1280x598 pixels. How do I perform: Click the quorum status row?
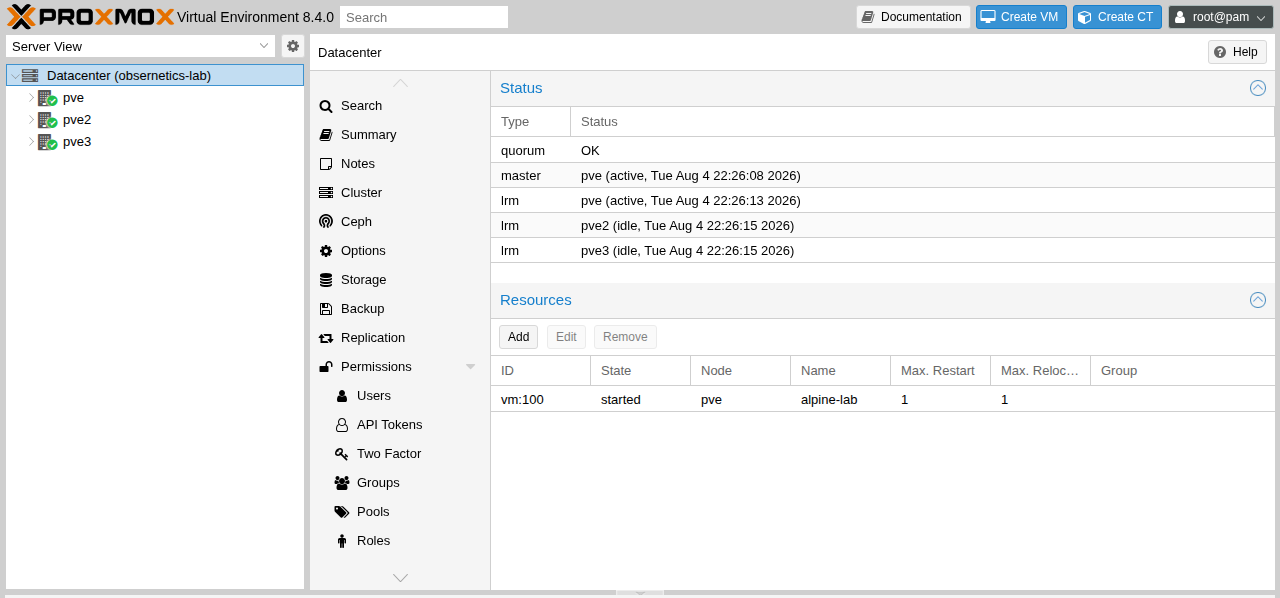[883, 150]
